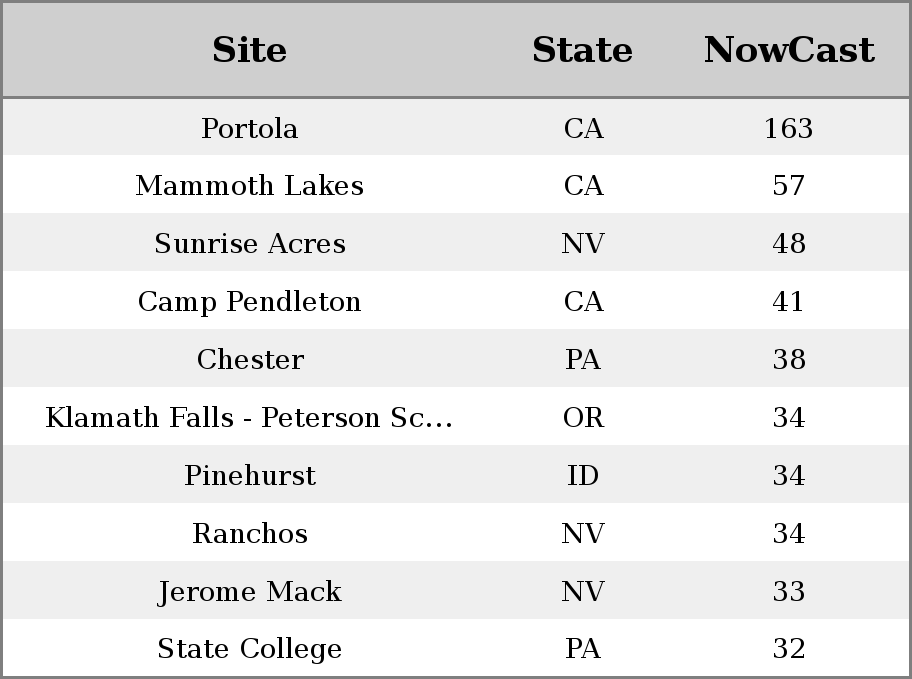Select the OR state cell
This screenshot has height=679, width=912.
click(583, 417)
